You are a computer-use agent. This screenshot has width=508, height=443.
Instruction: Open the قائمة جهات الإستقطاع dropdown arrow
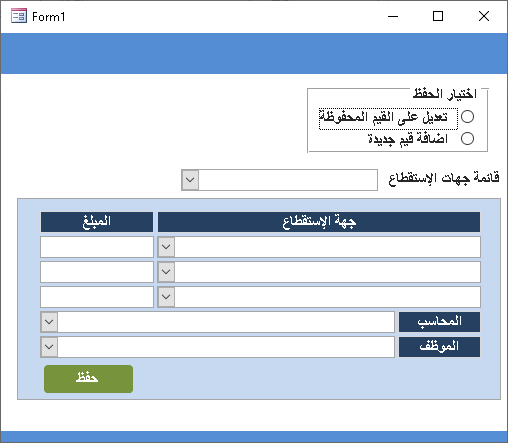pyautogui.click(x=190, y=180)
